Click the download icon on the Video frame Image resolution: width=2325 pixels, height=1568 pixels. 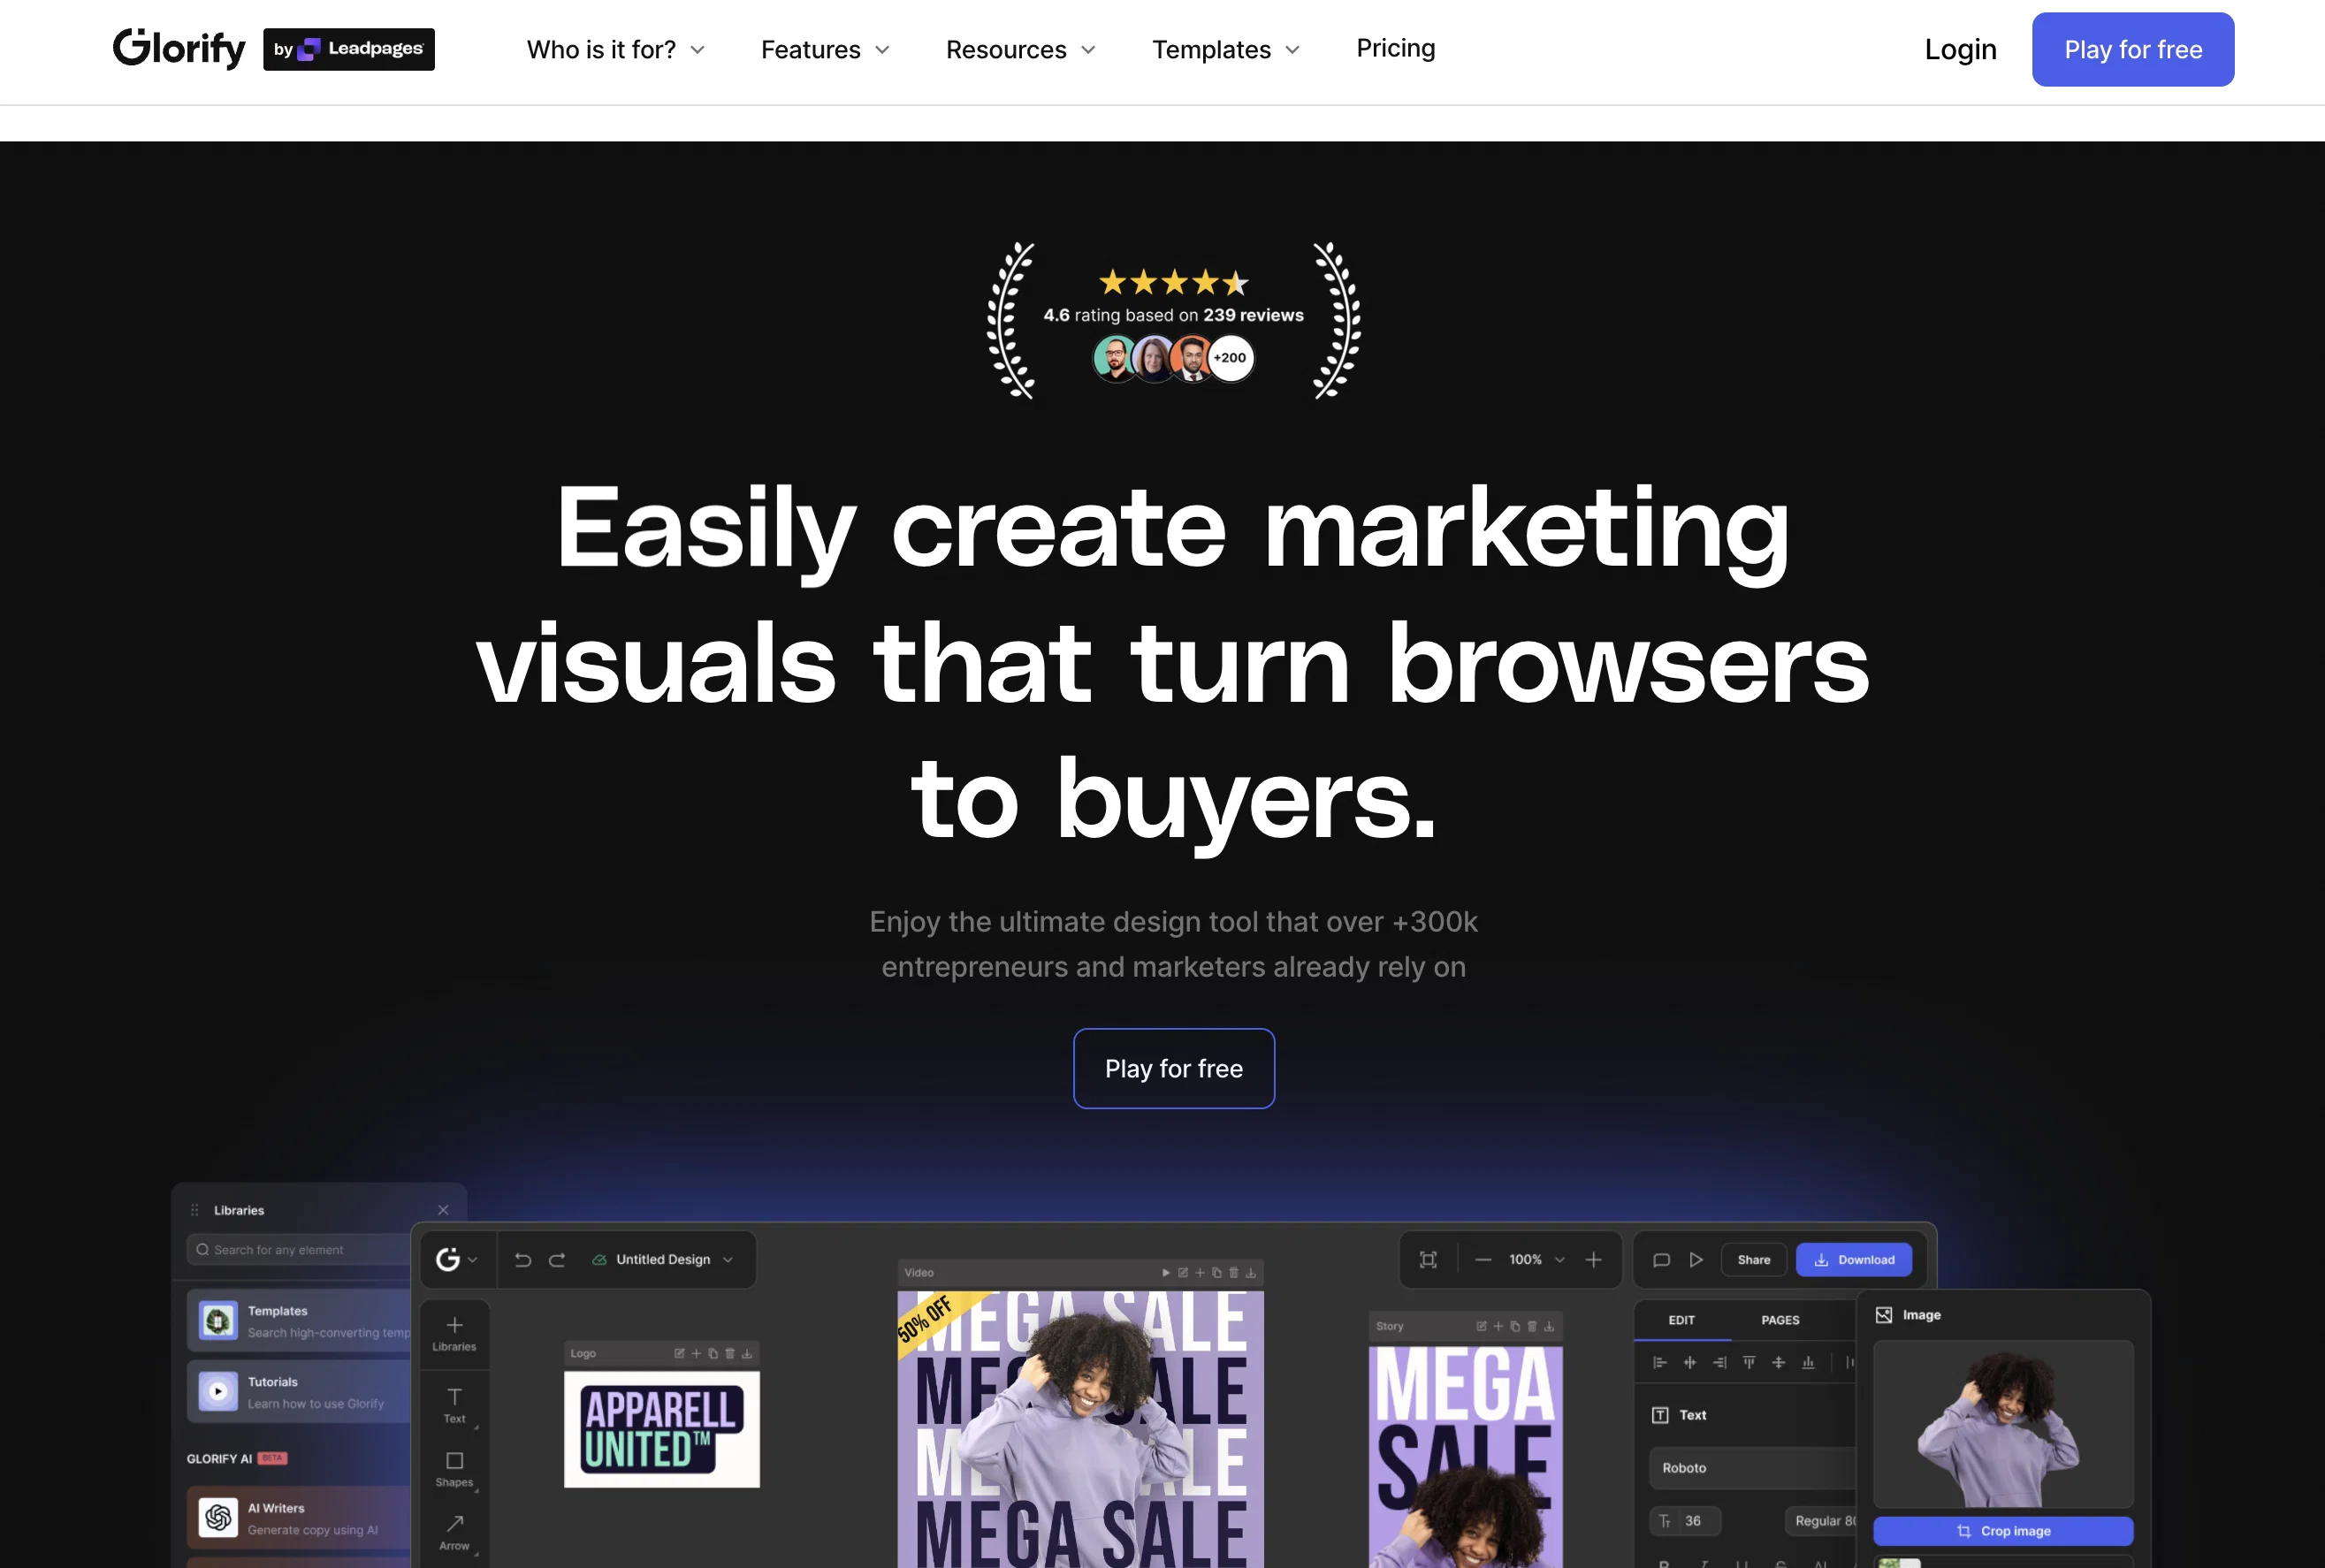tap(1251, 1273)
